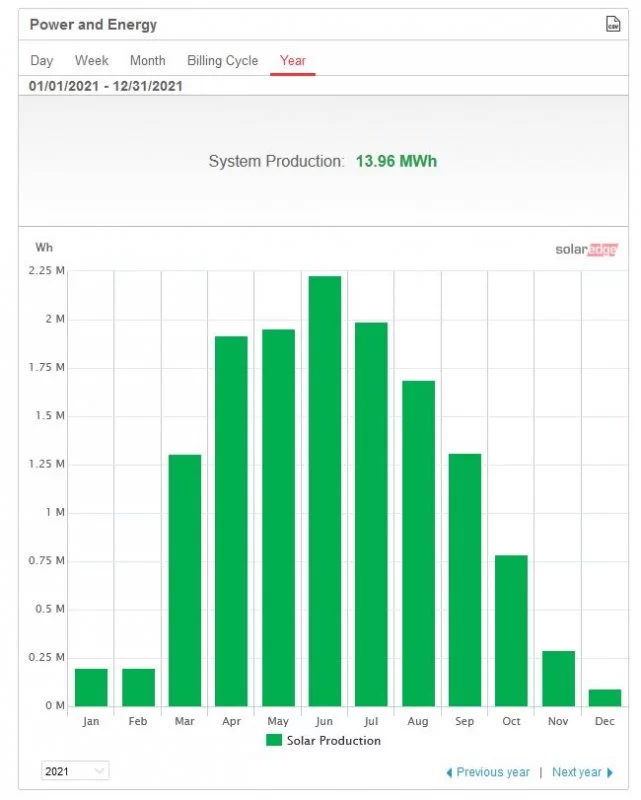Toggle the green Solar Production legend swatch
This screenshot has height=800, width=641.
click(274, 741)
